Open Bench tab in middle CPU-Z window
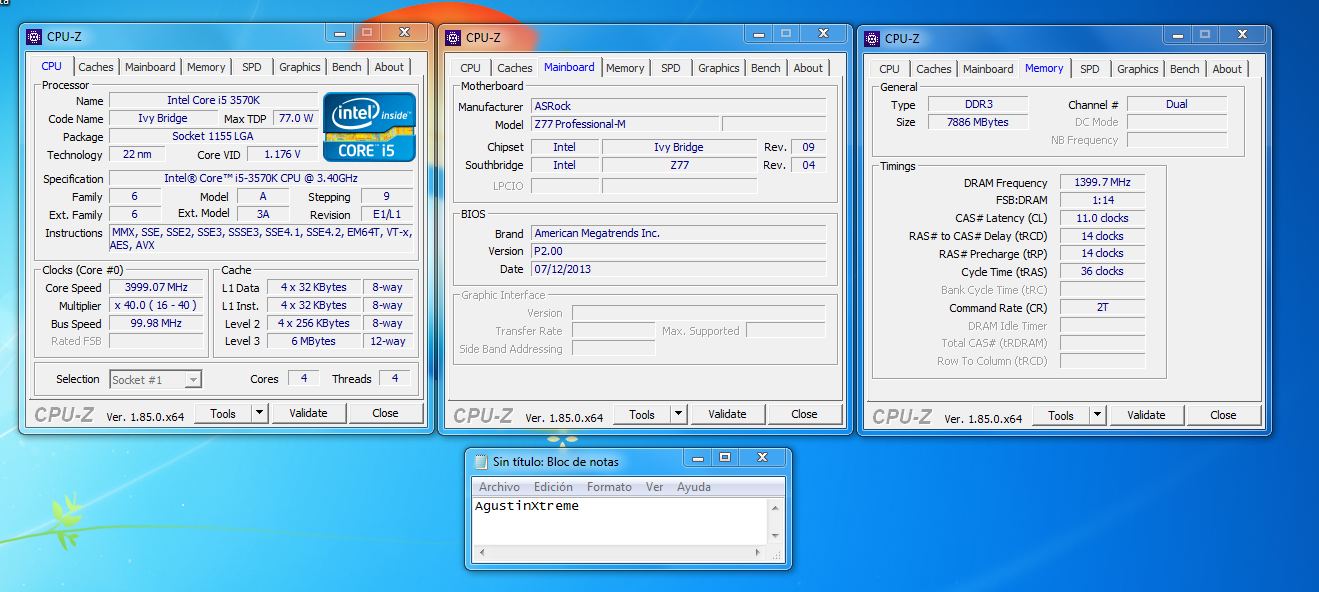 tap(766, 68)
